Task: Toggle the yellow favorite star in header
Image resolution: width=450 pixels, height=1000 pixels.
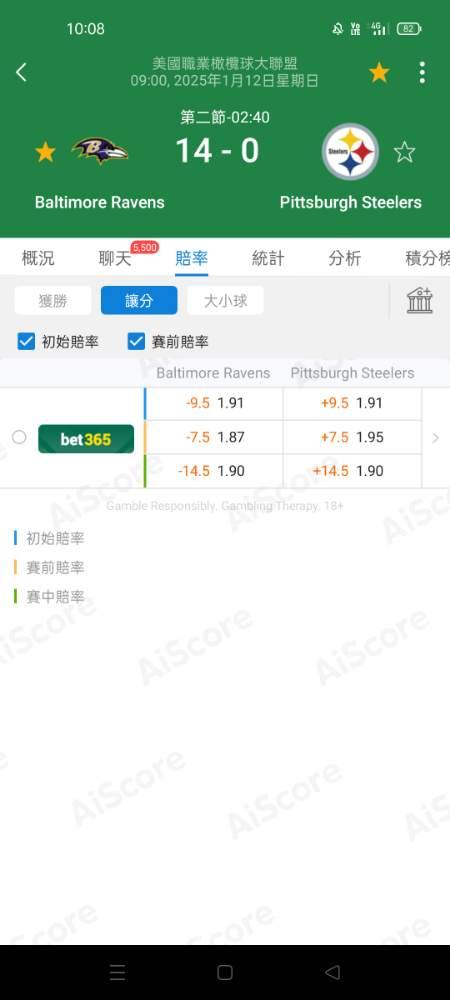Action: [x=379, y=73]
